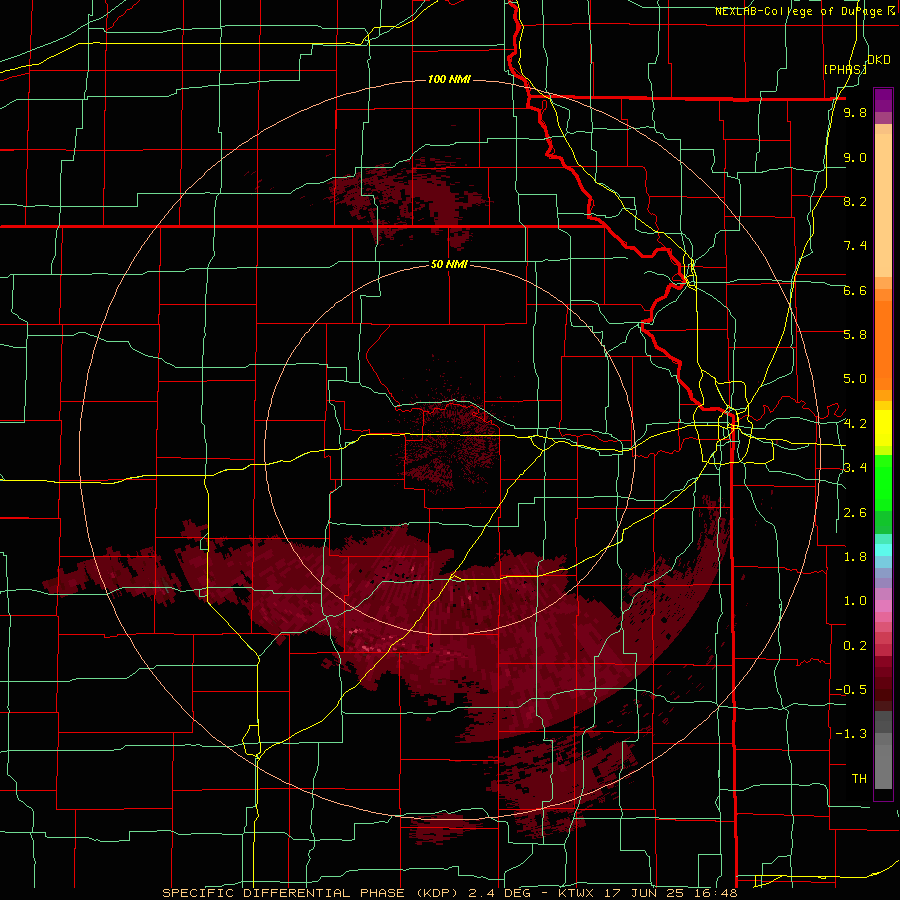This screenshot has width=900, height=900.
Task: Click the 8.2 scale value
Action: point(855,201)
